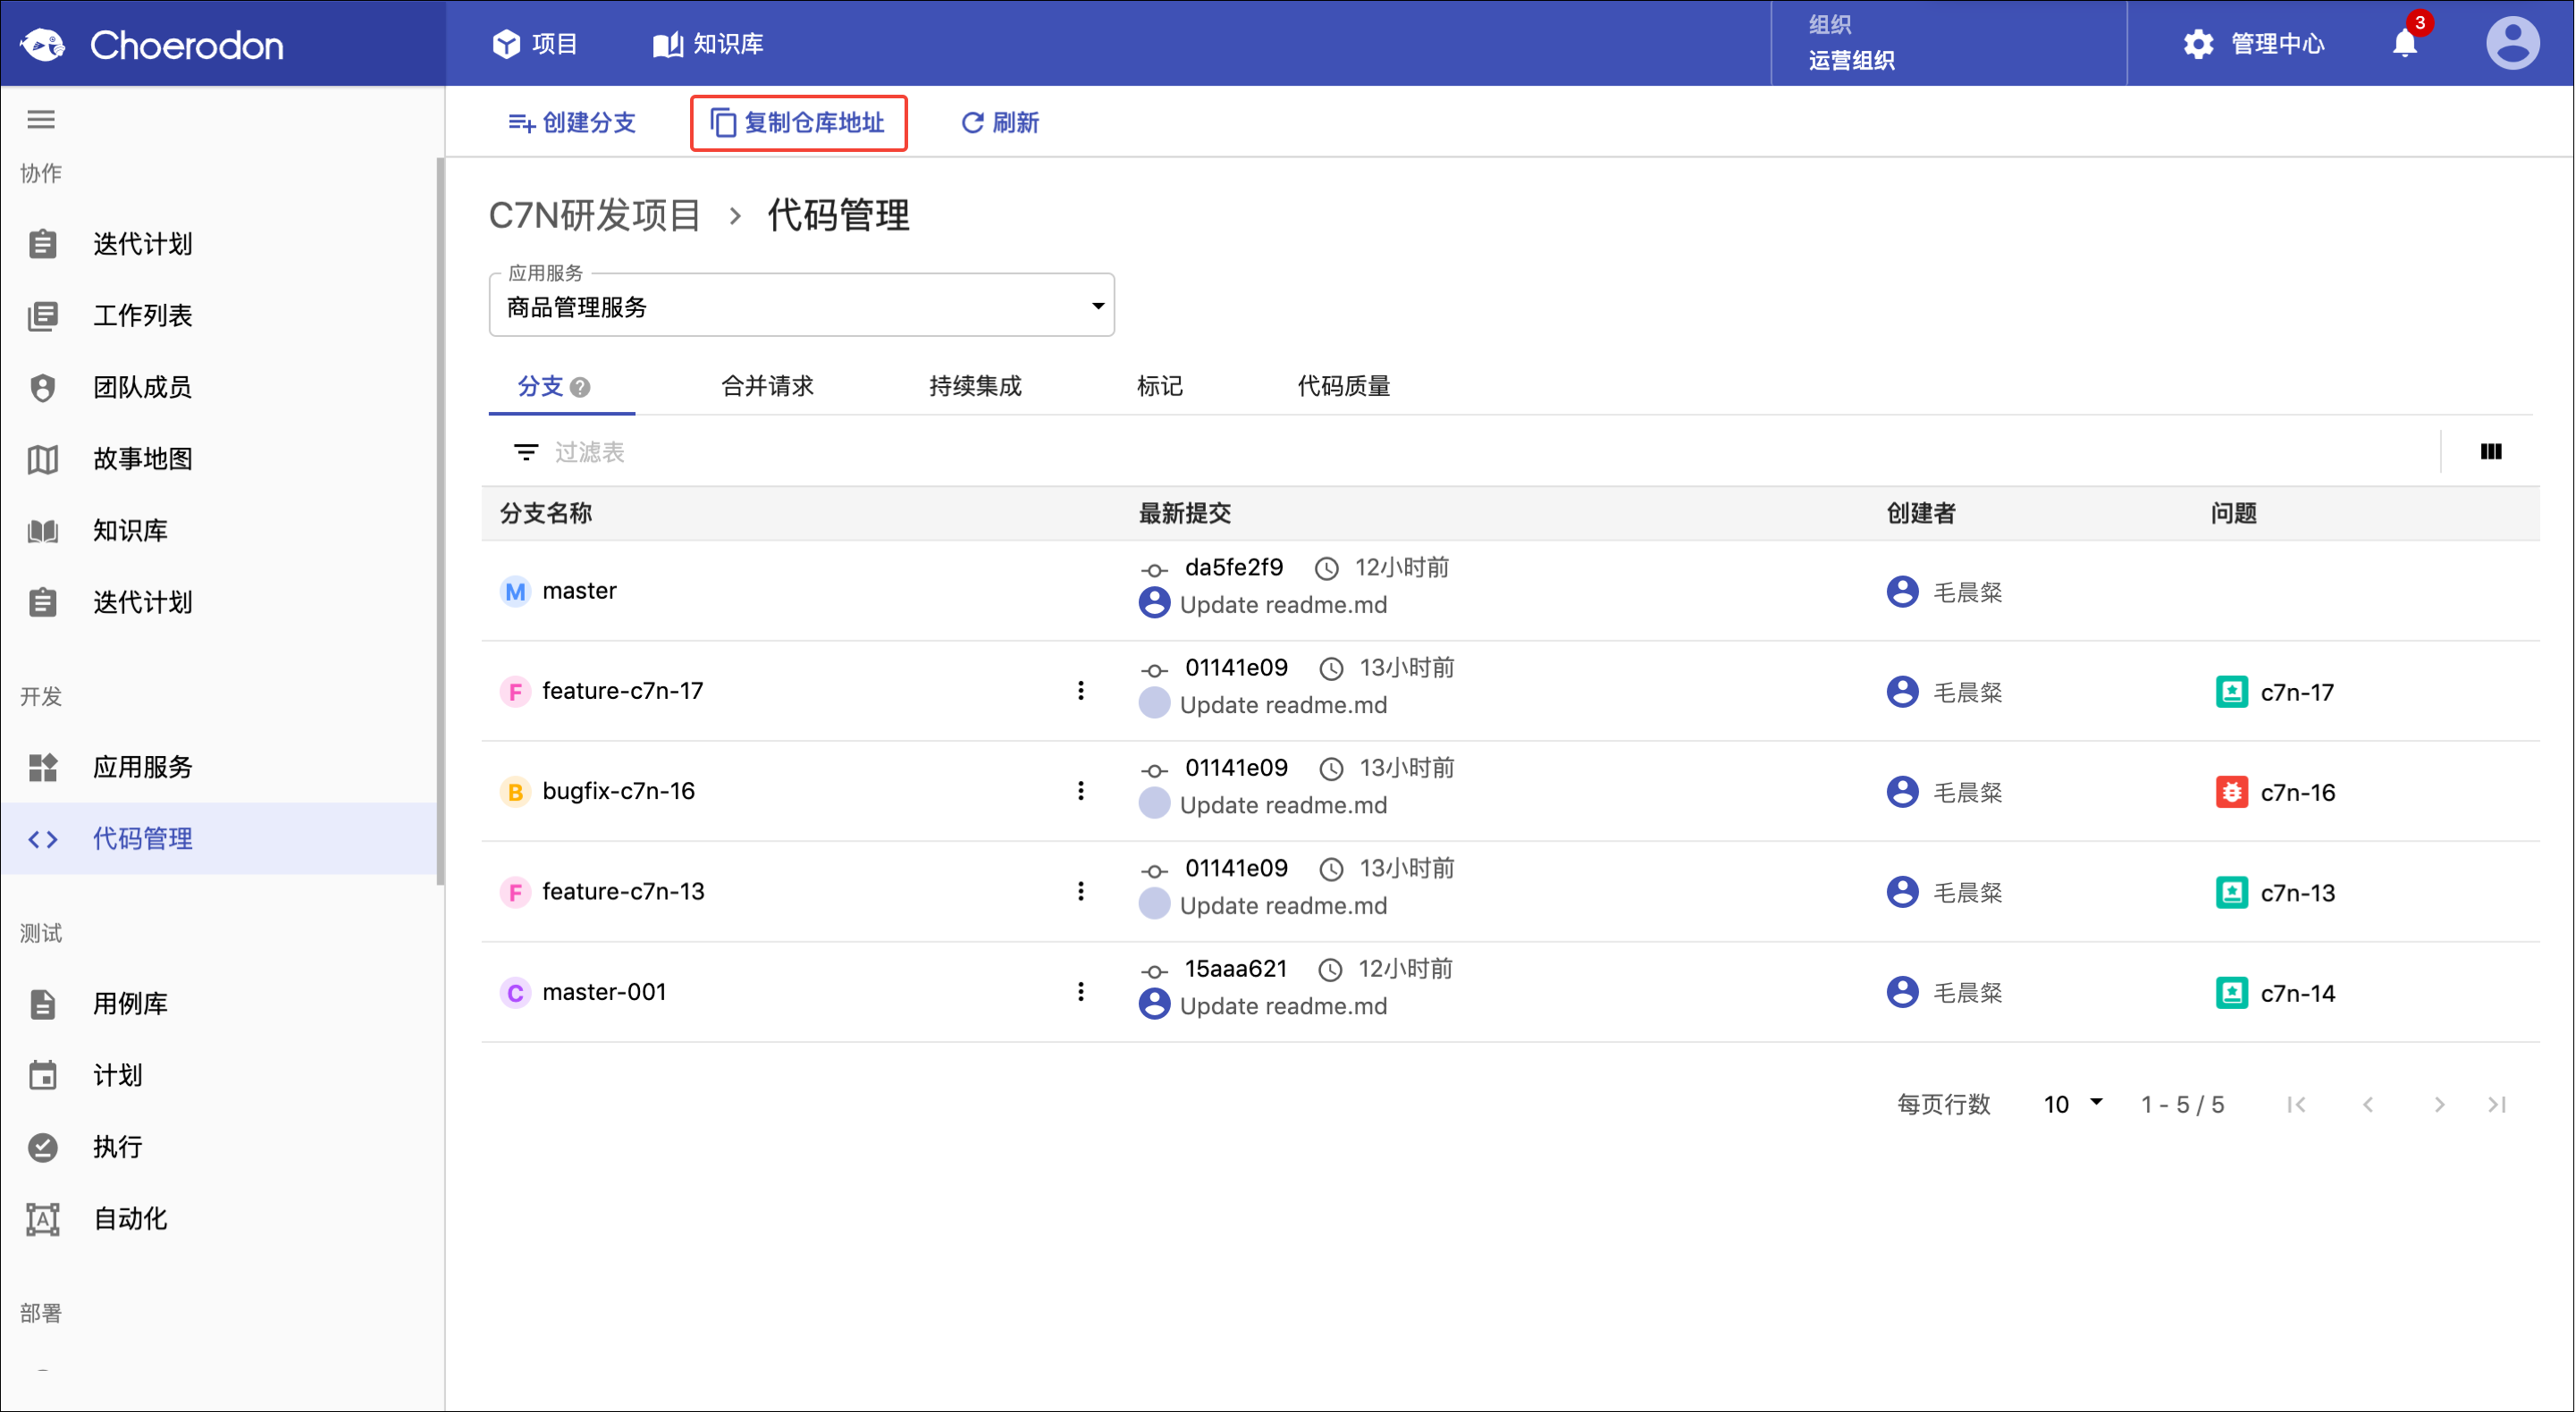Open 执行 sidebar item

[x=218, y=1147]
